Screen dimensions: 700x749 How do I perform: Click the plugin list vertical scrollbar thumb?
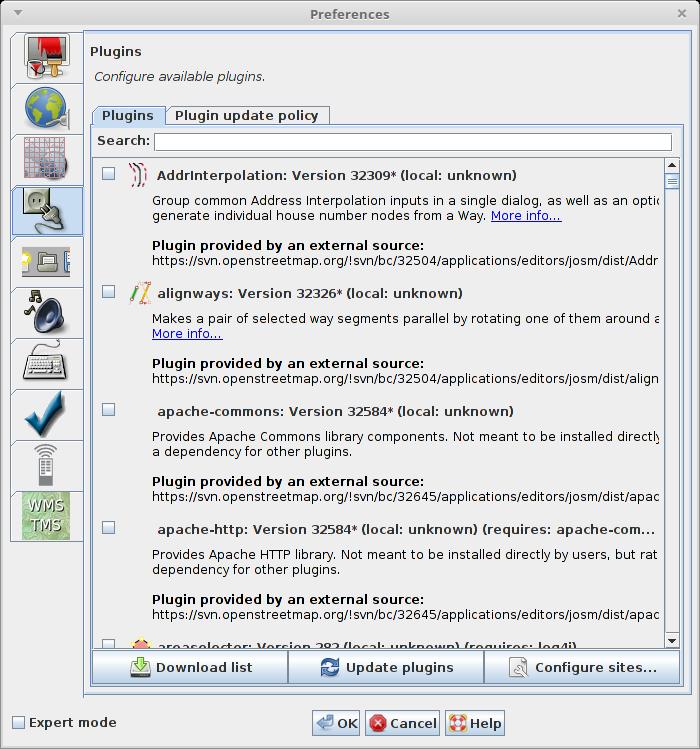click(672, 181)
